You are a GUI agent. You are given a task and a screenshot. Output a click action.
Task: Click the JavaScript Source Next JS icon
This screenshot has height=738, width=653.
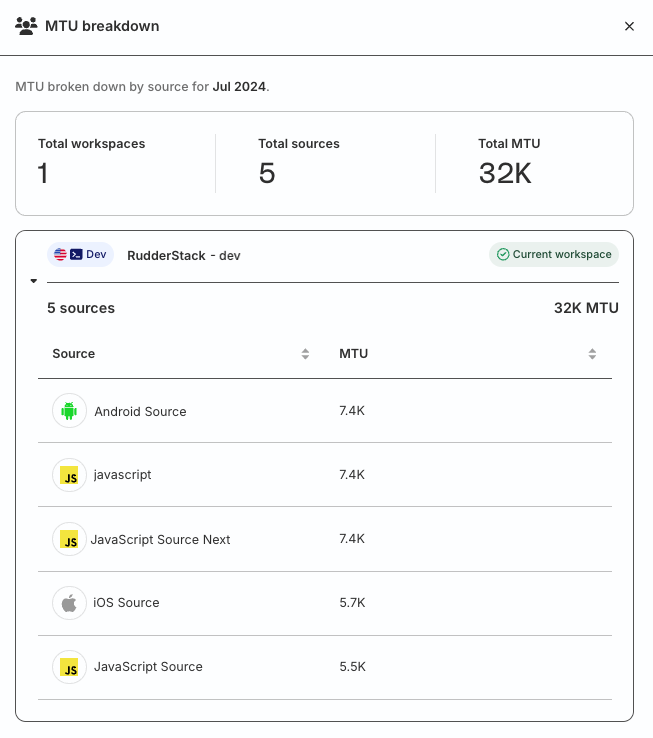click(x=69, y=539)
